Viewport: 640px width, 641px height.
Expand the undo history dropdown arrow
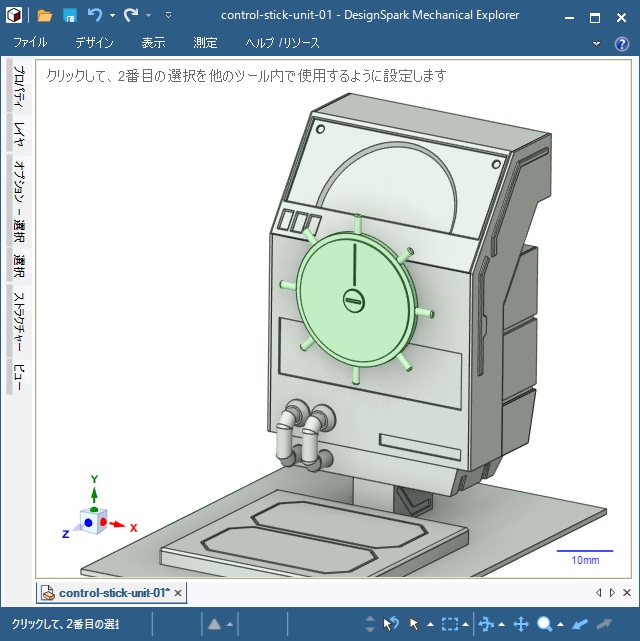click(x=112, y=16)
